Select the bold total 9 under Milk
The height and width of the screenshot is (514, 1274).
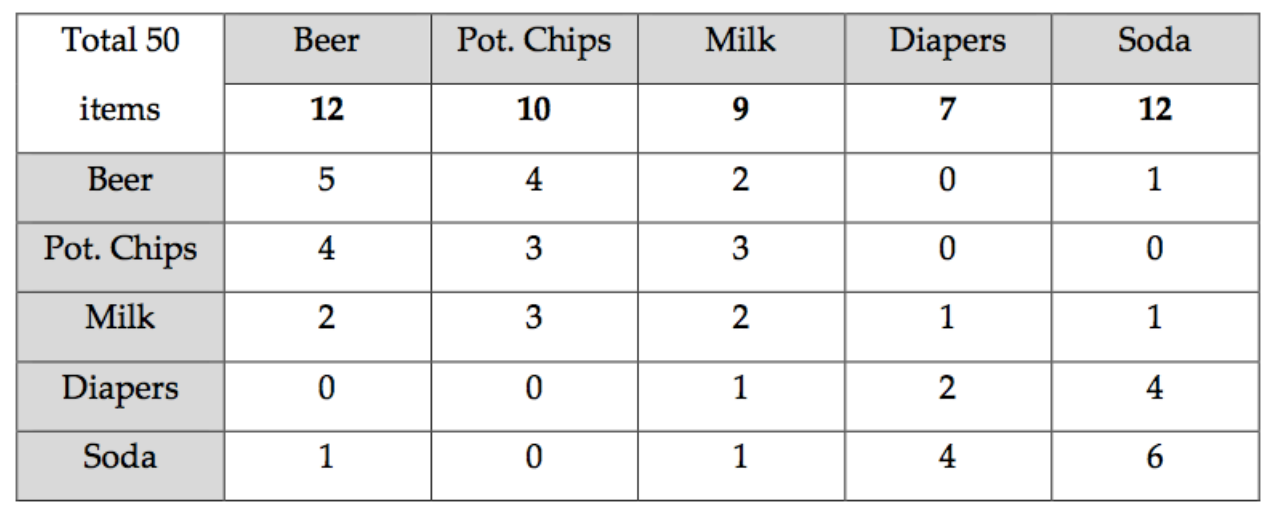pyautogui.click(x=740, y=109)
